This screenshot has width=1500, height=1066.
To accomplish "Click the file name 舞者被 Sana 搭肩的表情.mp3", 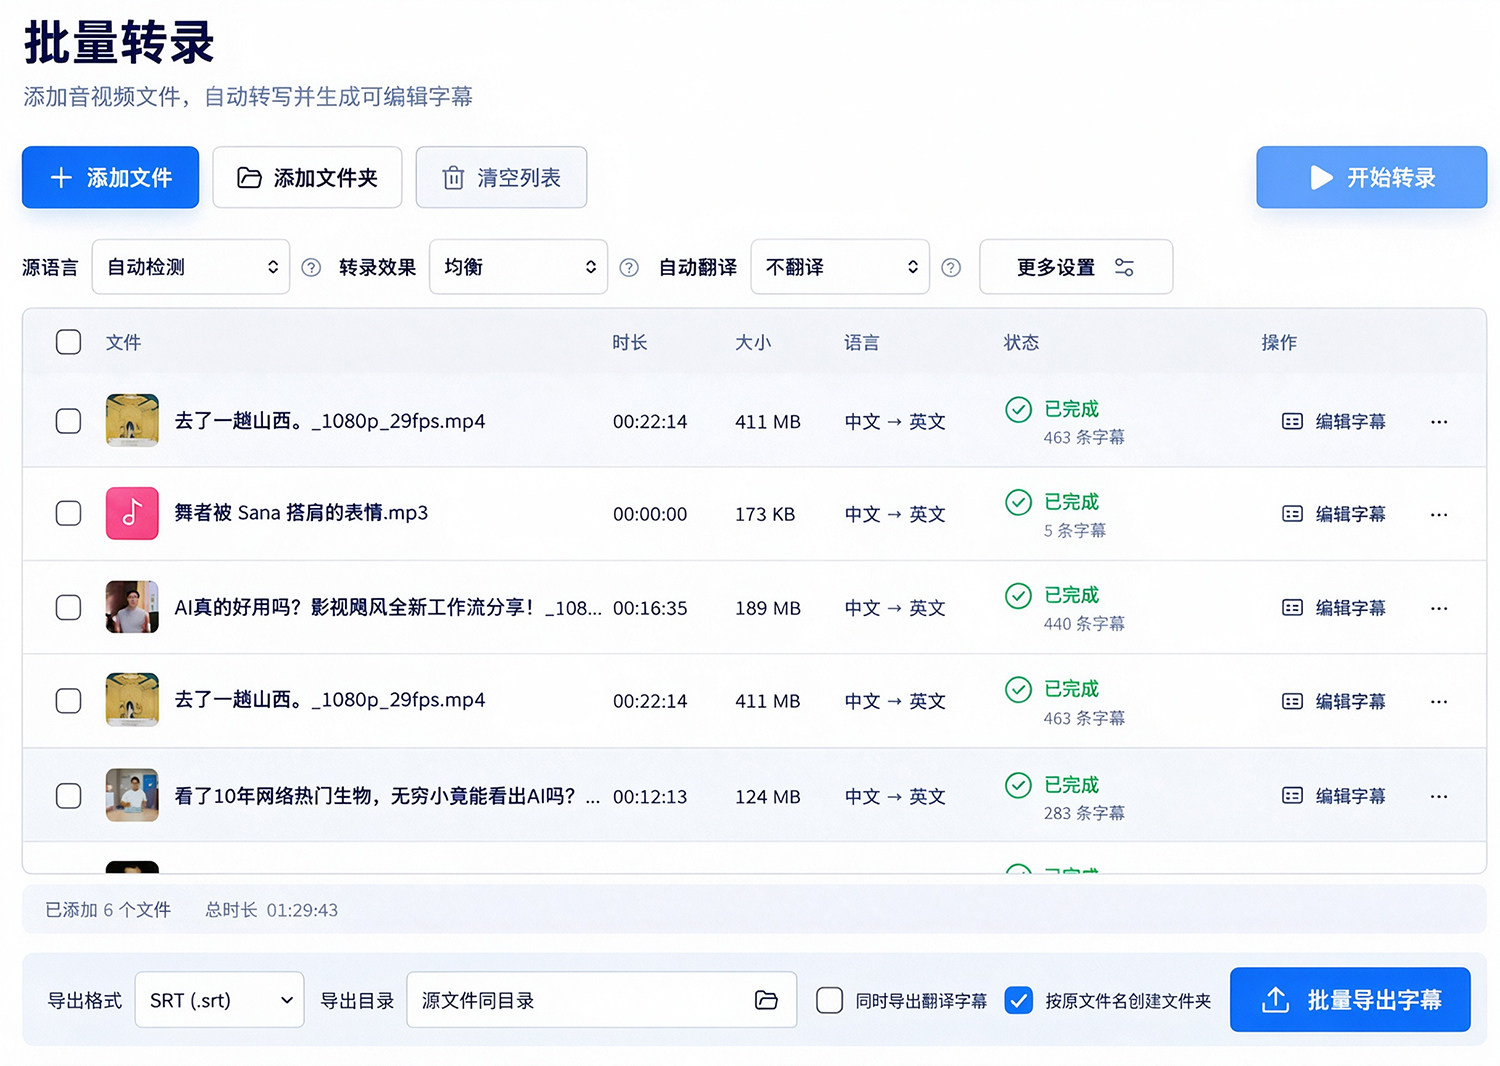I will (301, 513).
